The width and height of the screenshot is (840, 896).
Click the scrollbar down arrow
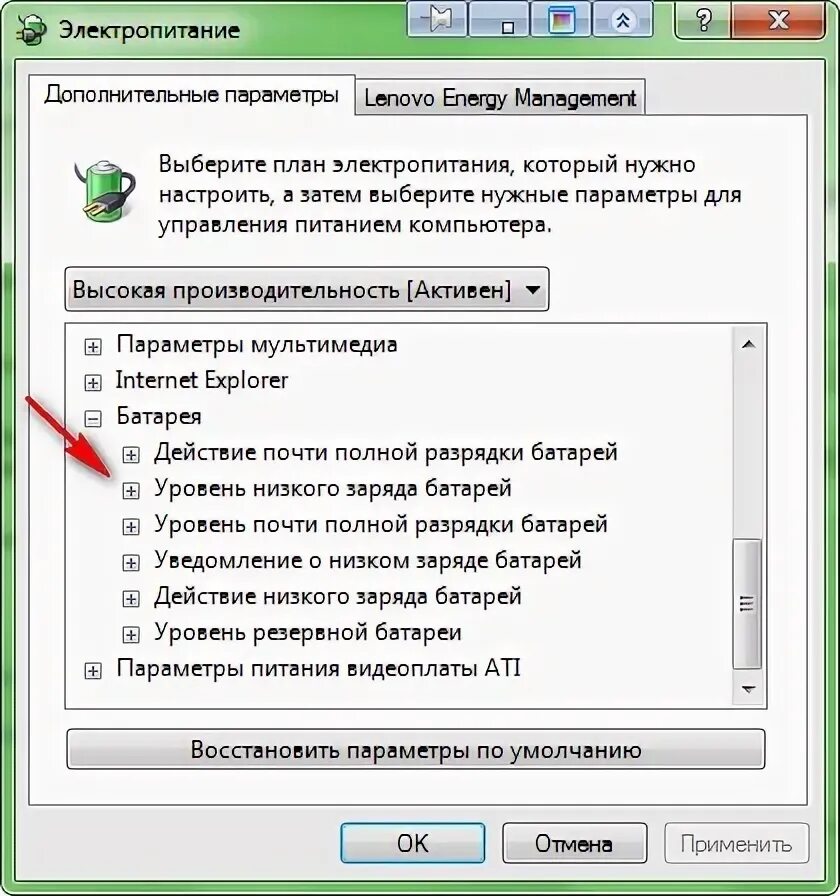pyautogui.click(x=748, y=689)
